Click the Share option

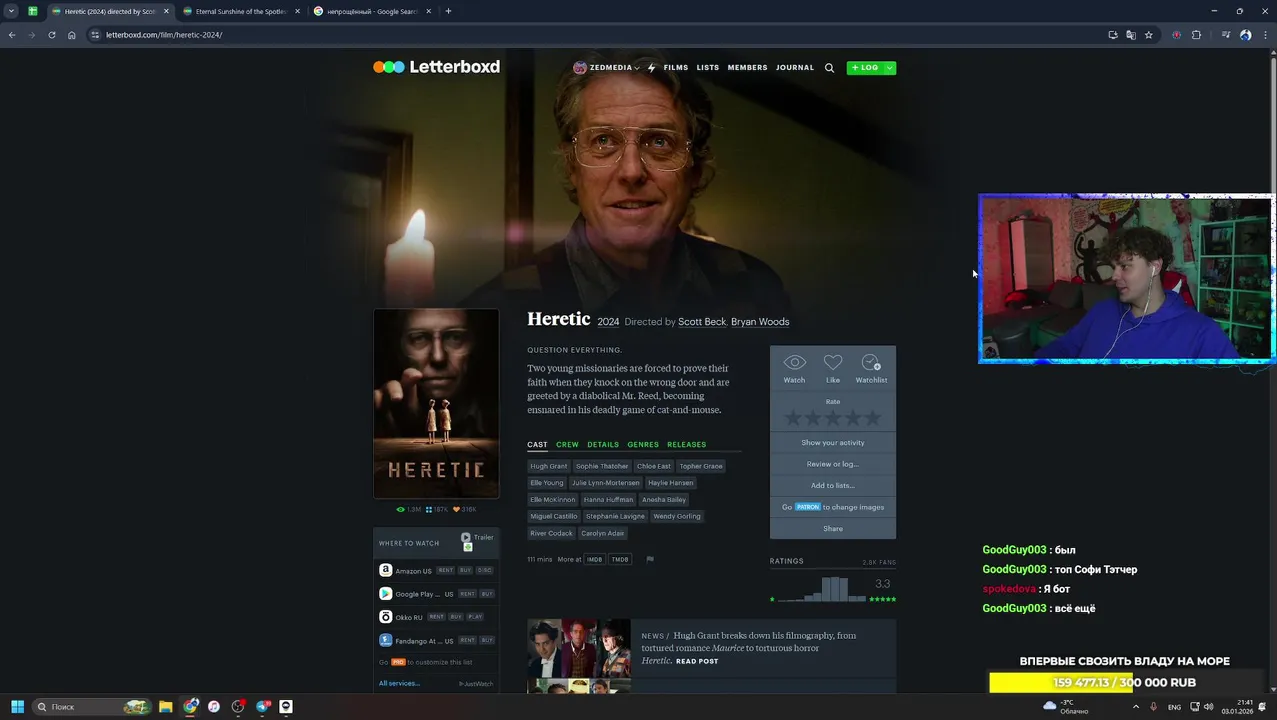pos(833,528)
